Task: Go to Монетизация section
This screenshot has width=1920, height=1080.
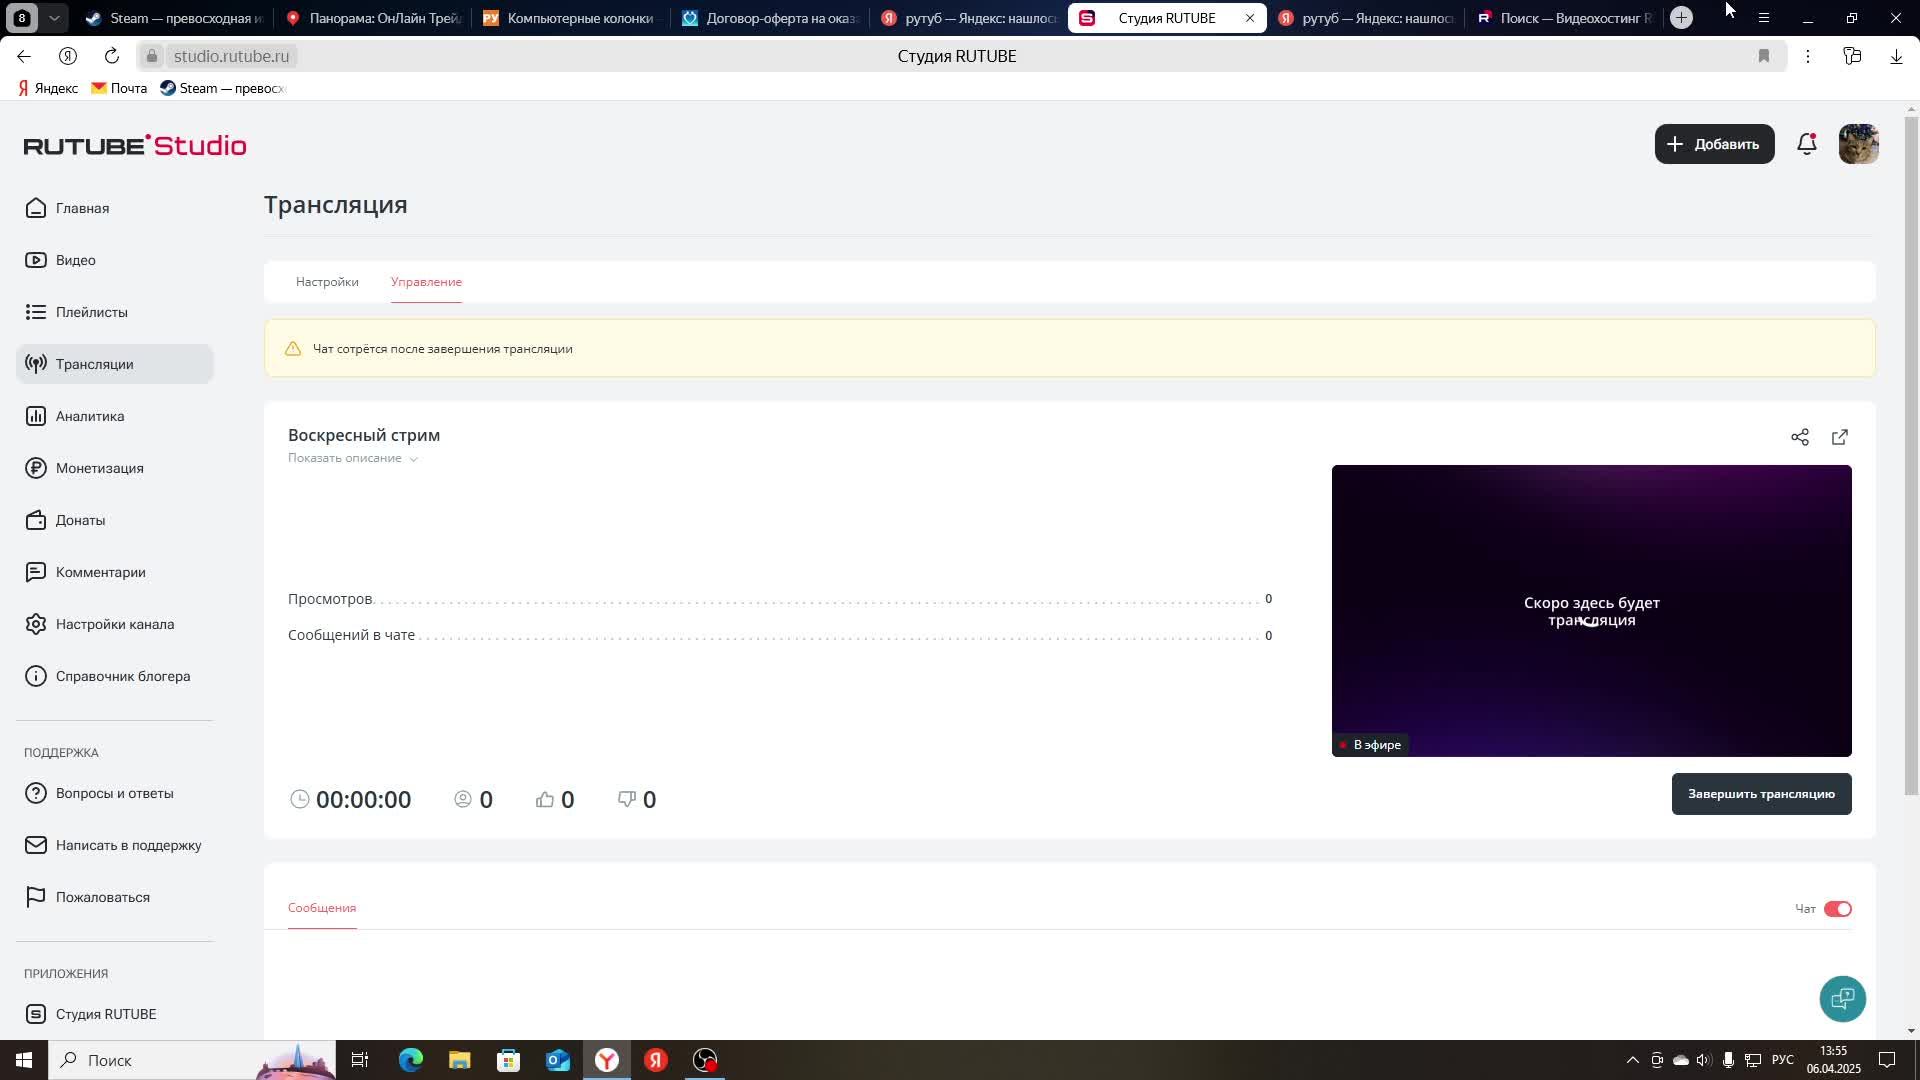Action: (99, 468)
